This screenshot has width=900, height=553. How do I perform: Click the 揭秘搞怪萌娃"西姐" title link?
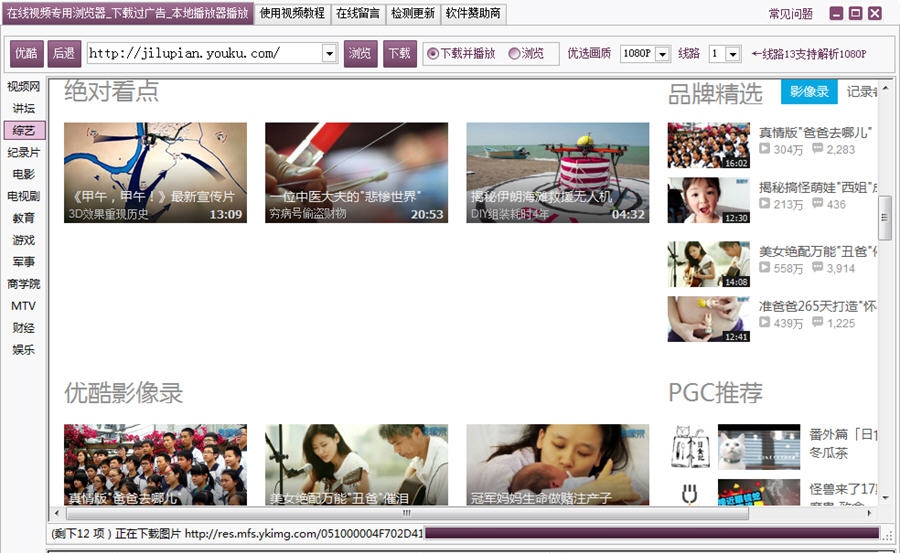click(817, 187)
